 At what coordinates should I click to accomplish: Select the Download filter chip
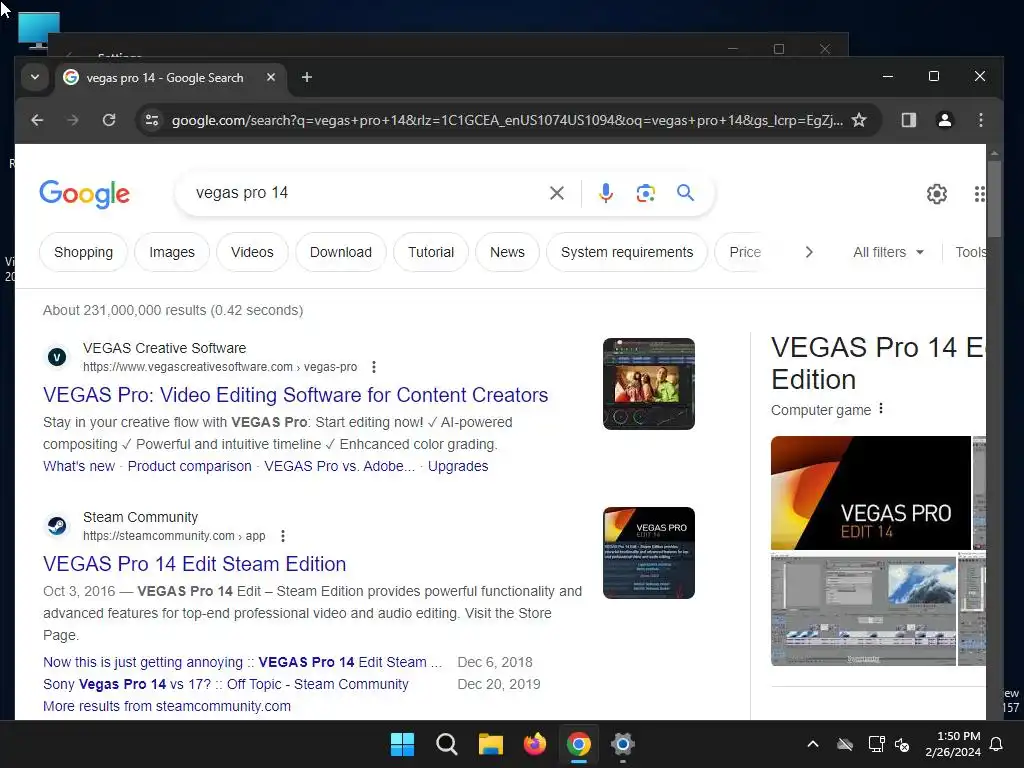point(341,252)
